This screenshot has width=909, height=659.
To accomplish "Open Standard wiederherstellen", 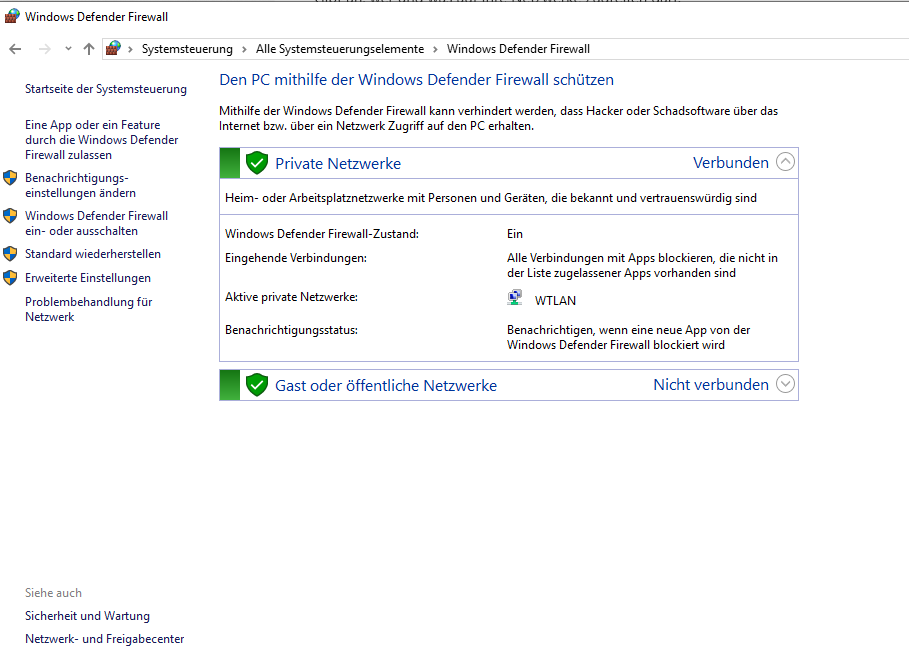I will coord(93,254).
